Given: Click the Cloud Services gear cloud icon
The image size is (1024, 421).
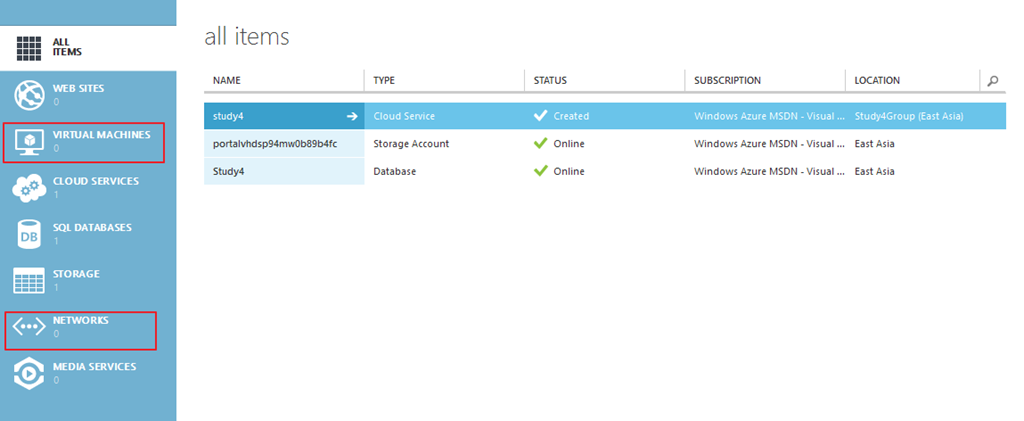Looking at the screenshot, I should click(29, 188).
